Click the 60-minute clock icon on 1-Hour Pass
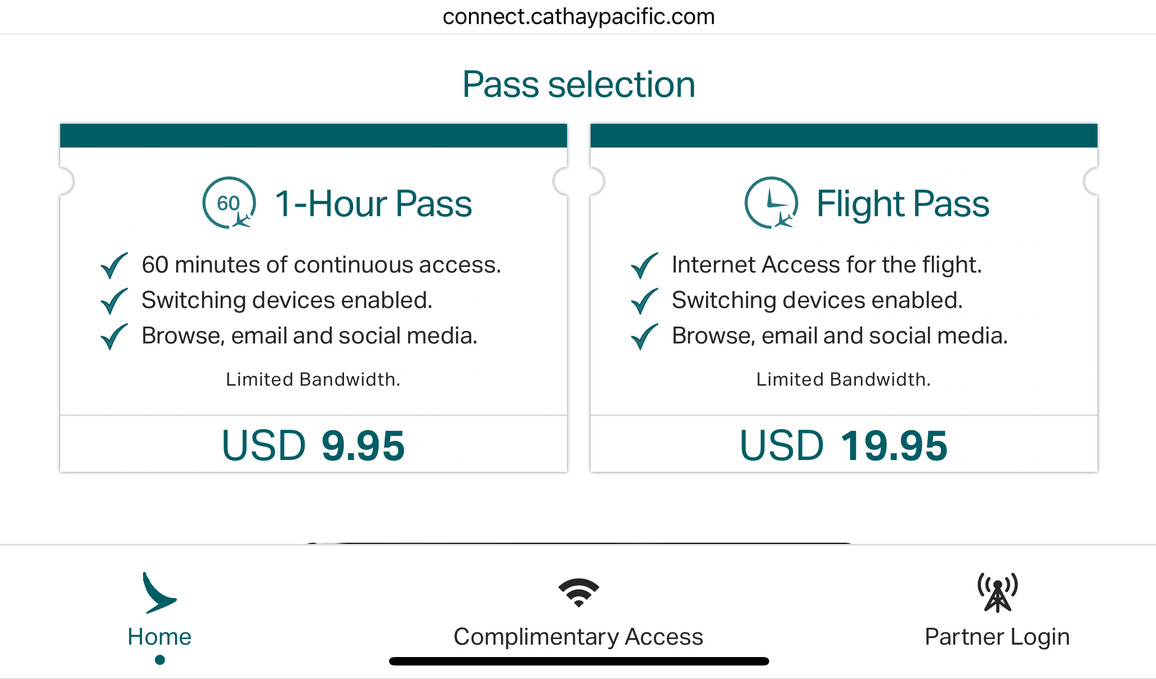1156x679 pixels. [230, 203]
